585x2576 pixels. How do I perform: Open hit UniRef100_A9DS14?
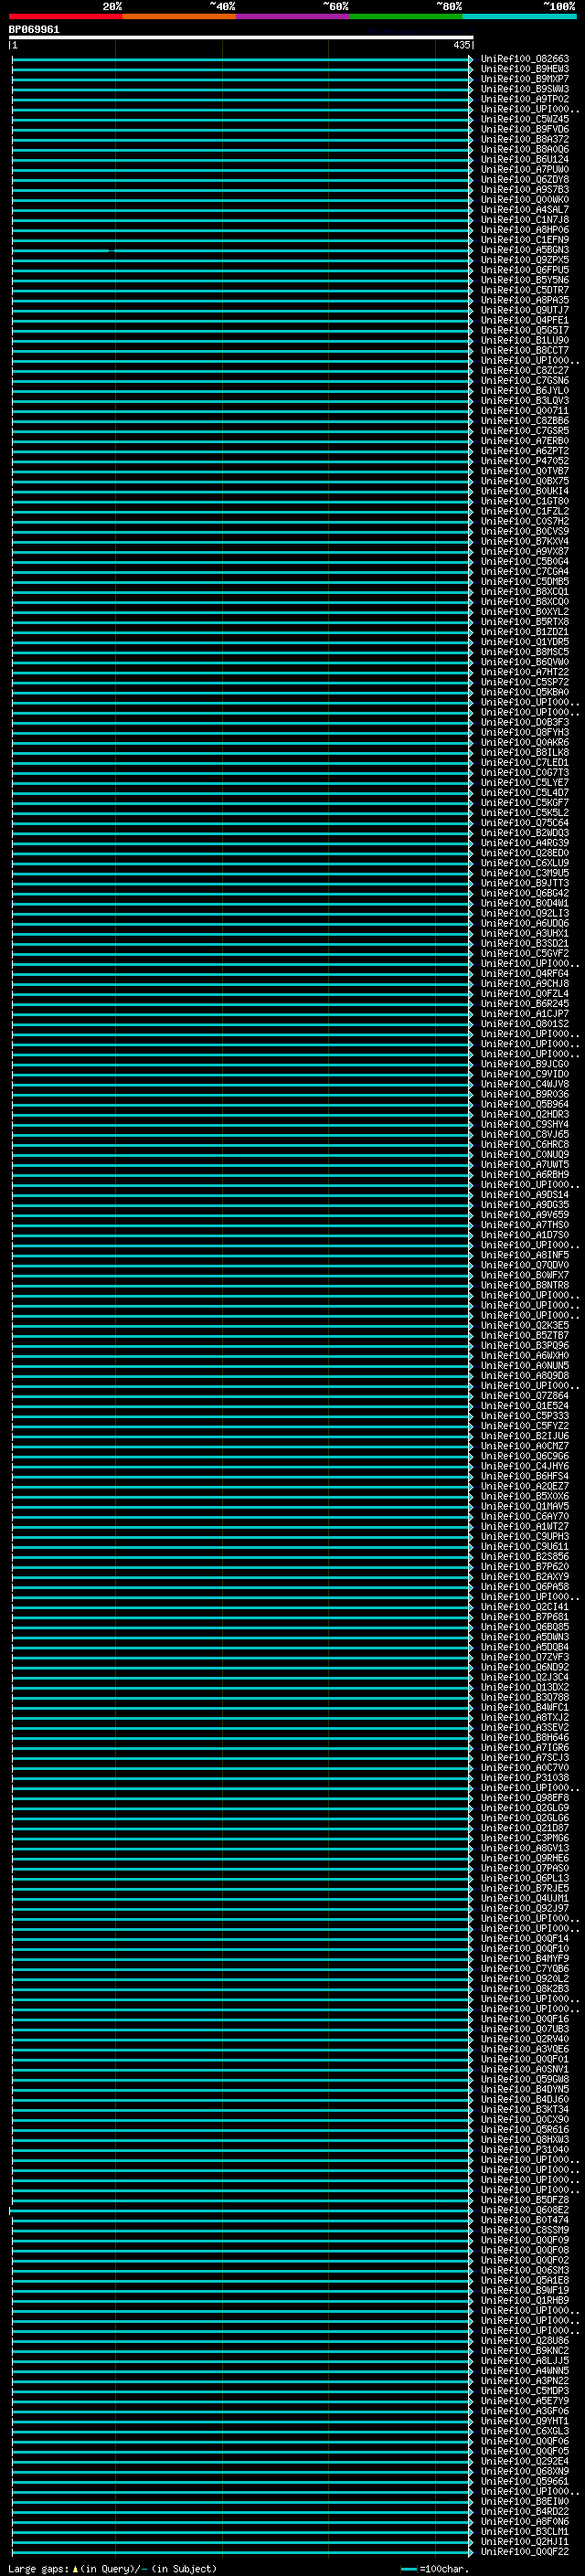pyautogui.click(x=524, y=1194)
